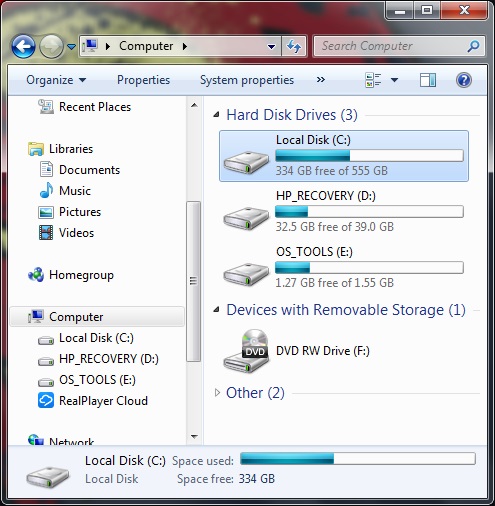The width and height of the screenshot is (495, 506).
Task: Click the Recent Places icon
Action: 46,107
